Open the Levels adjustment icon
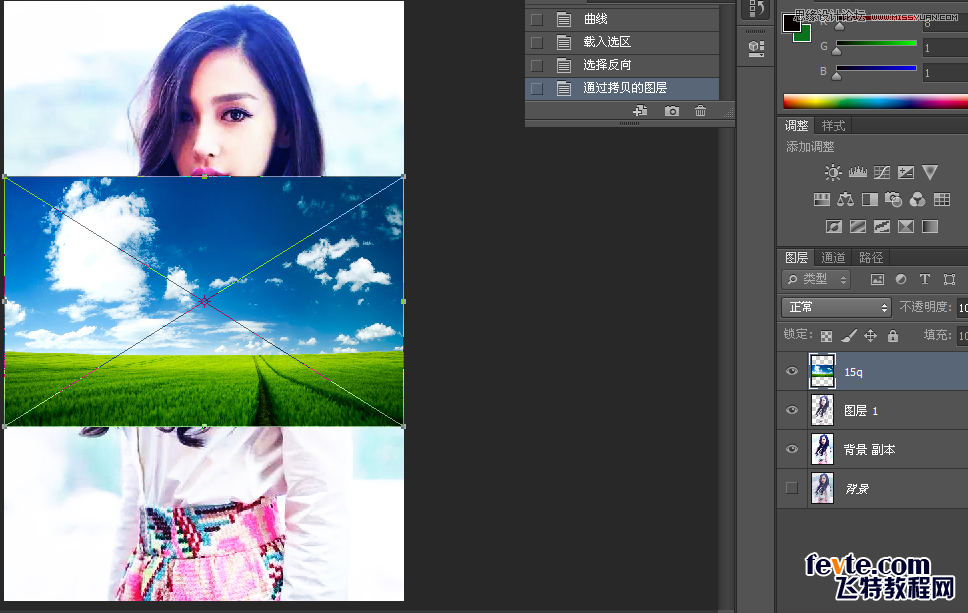968x613 pixels. point(857,172)
